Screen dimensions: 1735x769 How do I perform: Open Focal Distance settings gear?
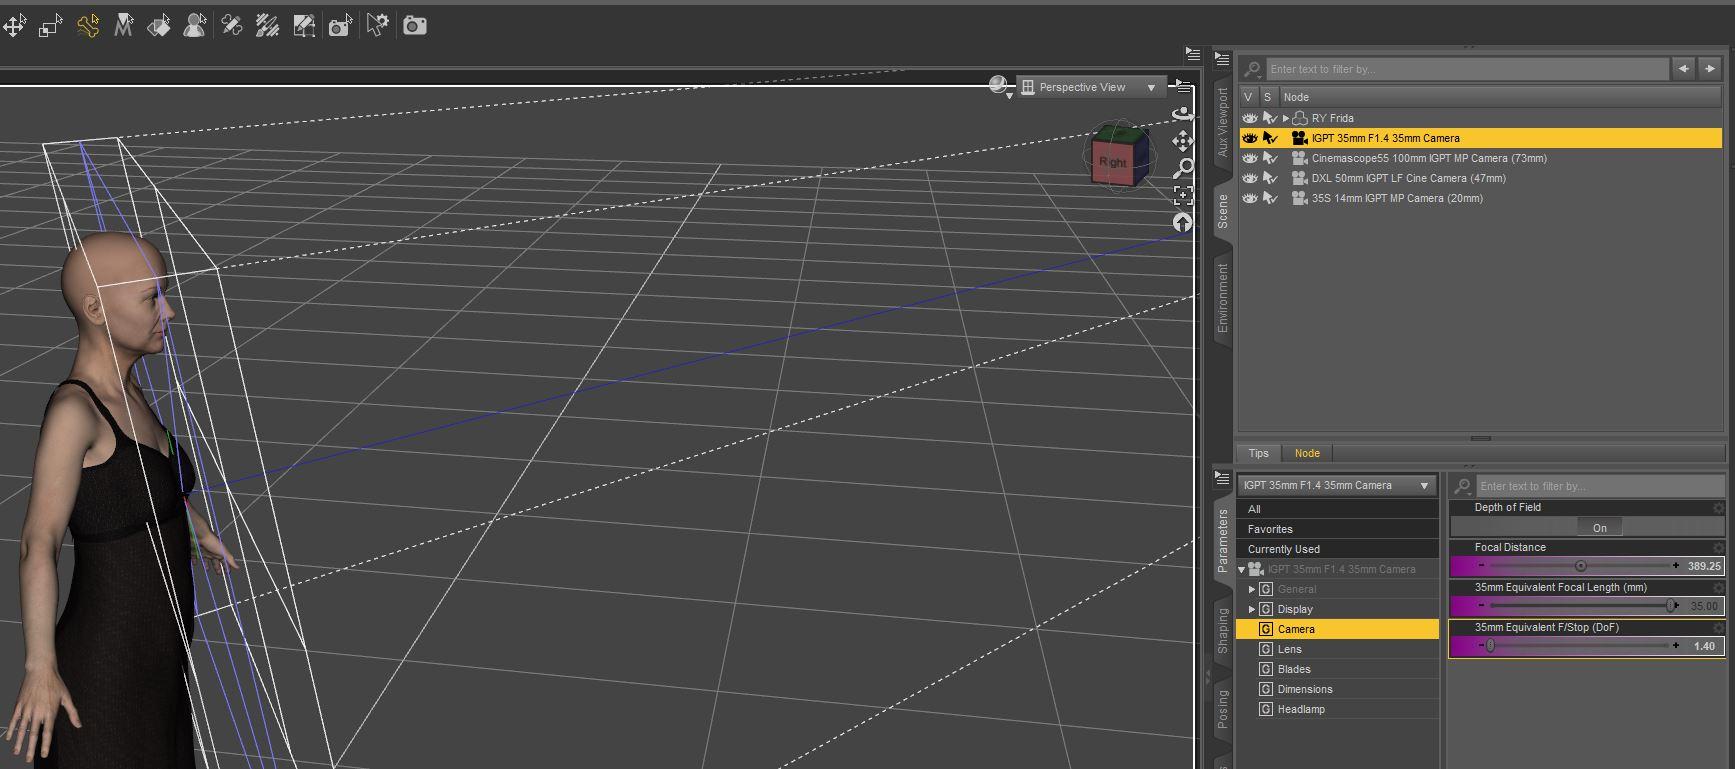click(1718, 548)
